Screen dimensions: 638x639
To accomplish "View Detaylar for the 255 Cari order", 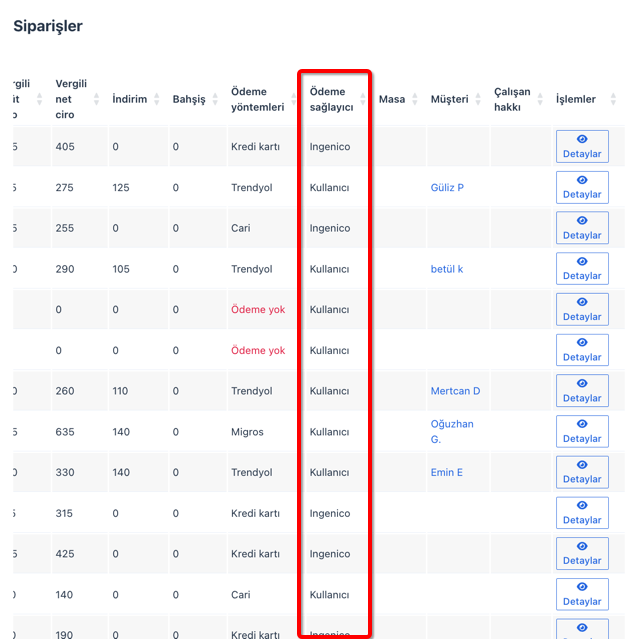I will [x=582, y=228].
